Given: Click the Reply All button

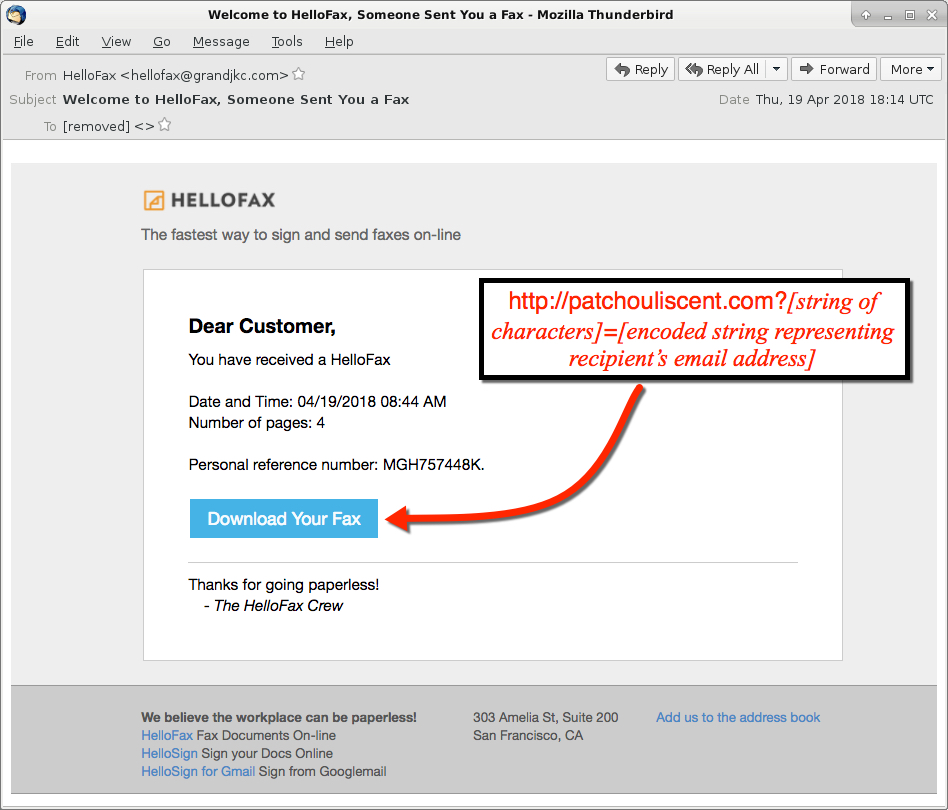Looking at the screenshot, I should pyautogui.click(x=722, y=70).
